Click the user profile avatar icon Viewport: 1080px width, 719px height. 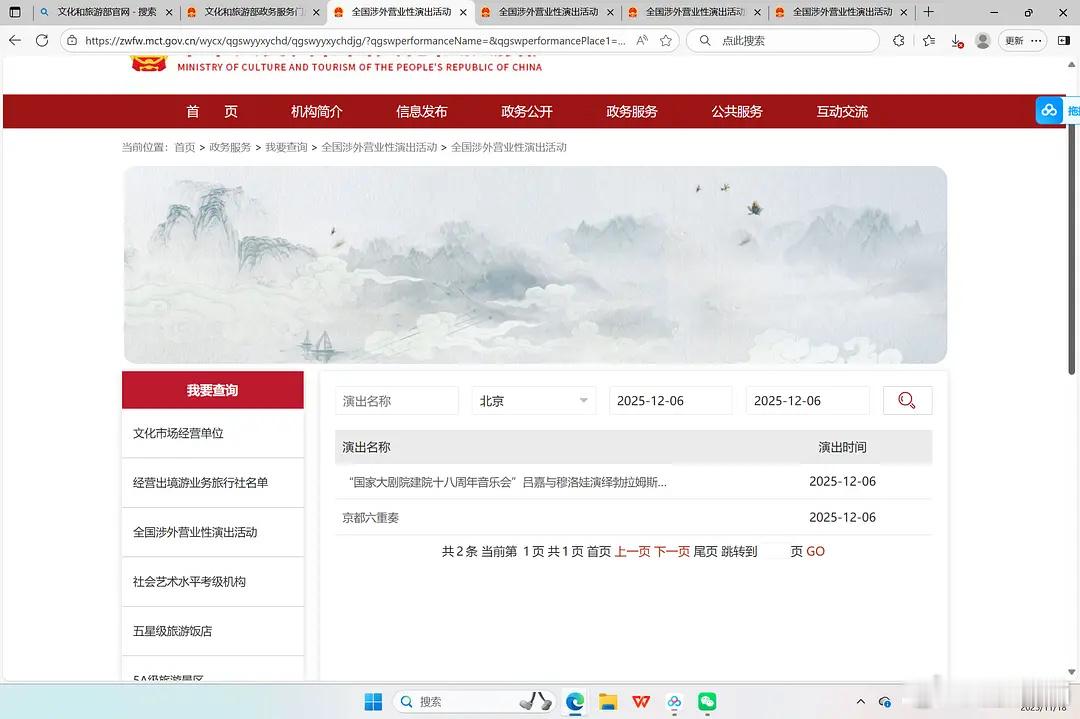983,41
